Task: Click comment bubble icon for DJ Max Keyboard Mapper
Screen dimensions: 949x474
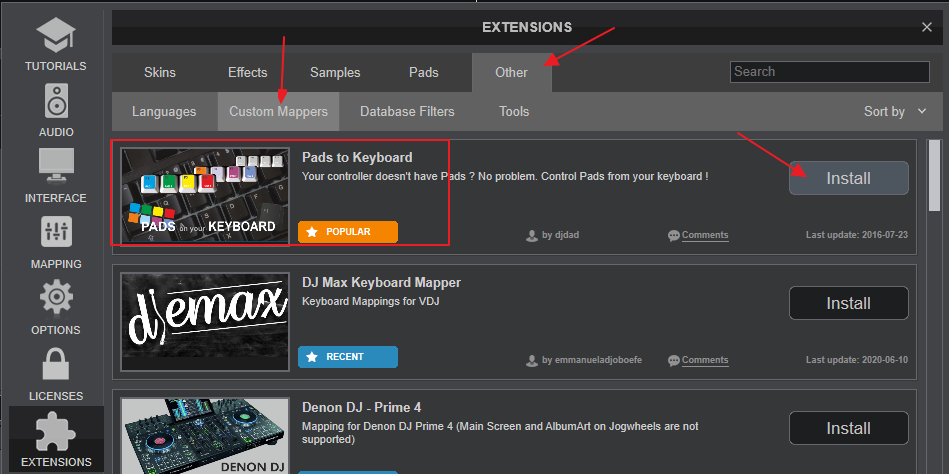Action: coord(674,361)
